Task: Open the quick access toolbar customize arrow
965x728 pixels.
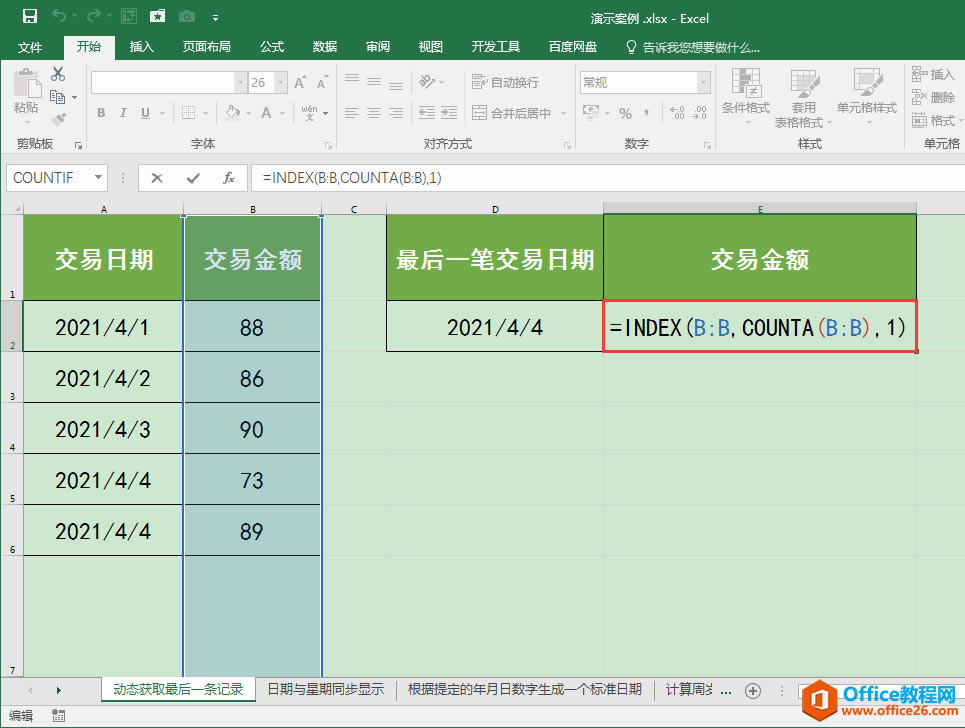Action: click(215, 18)
